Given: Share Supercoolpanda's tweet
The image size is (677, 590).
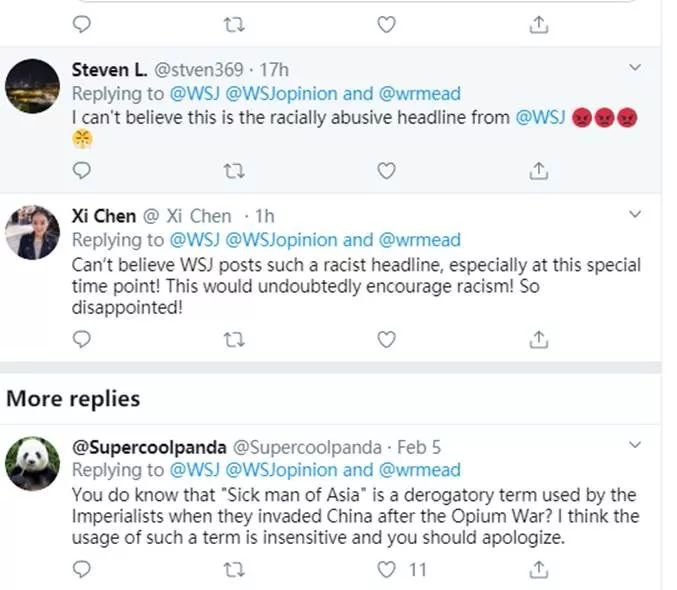Looking at the screenshot, I should [539, 570].
